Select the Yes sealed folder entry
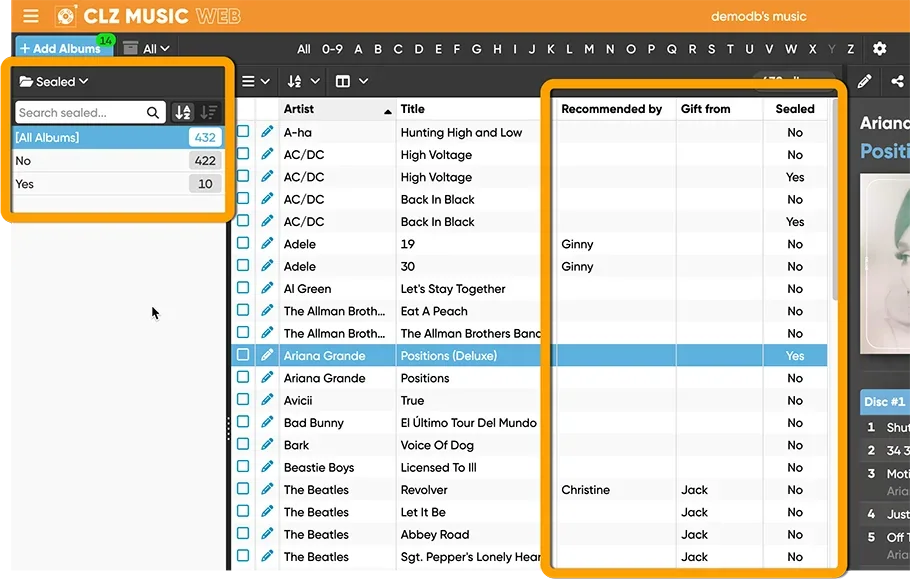The width and height of the screenshot is (910, 579). (118, 184)
